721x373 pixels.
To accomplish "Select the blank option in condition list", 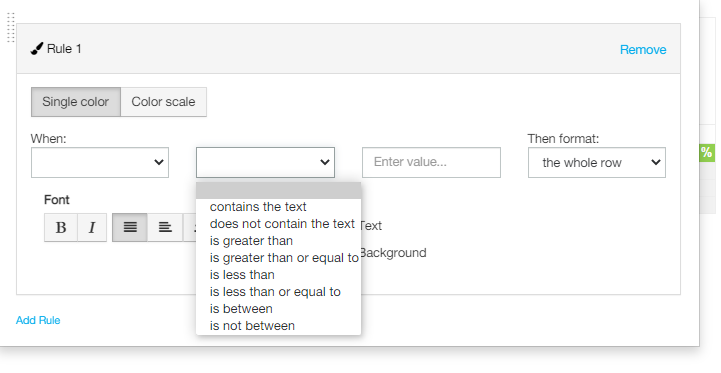I will pos(278,190).
